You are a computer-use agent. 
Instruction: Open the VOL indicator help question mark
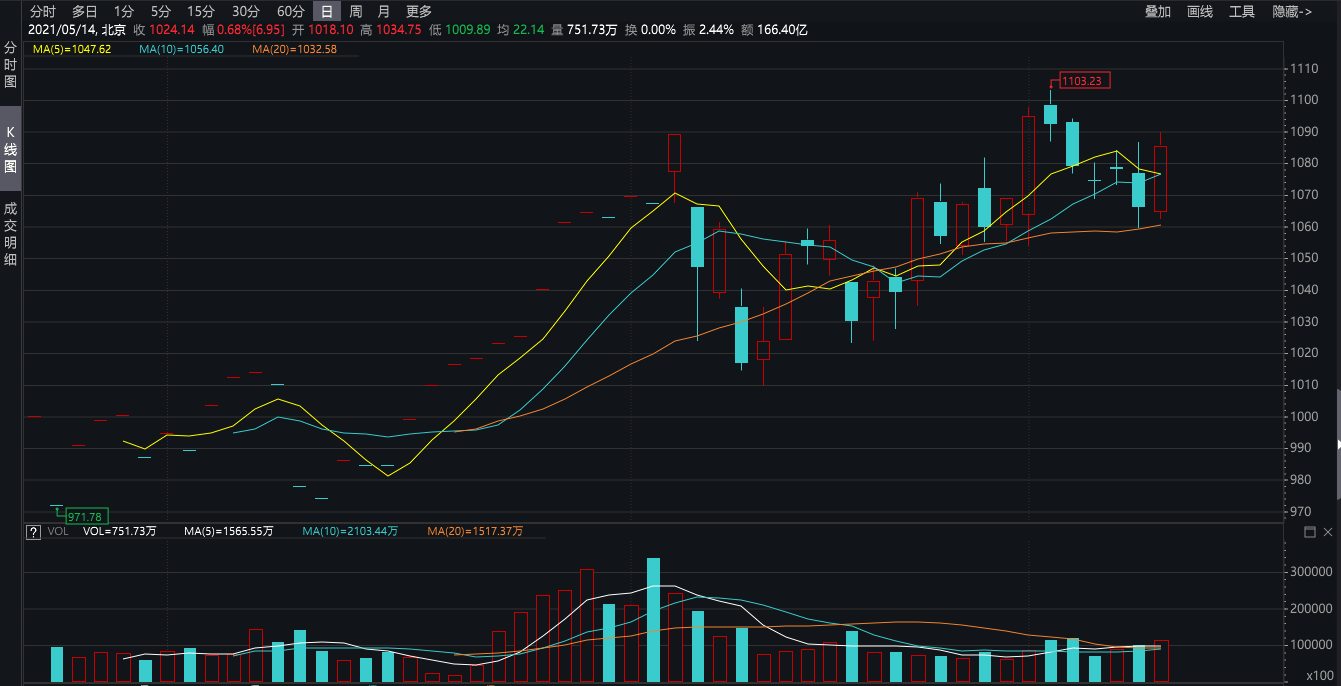tap(34, 532)
